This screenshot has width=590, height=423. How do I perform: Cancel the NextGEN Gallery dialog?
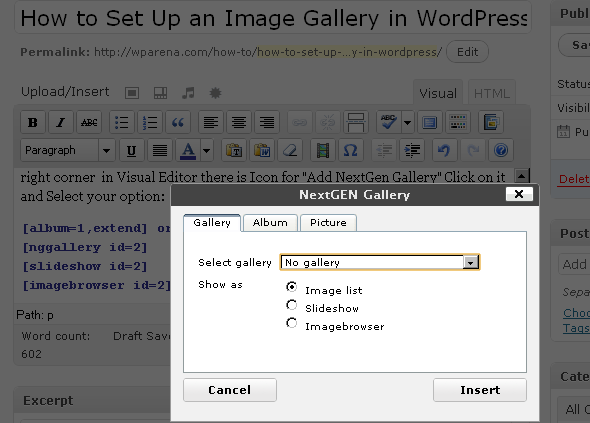tap(230, 390)
